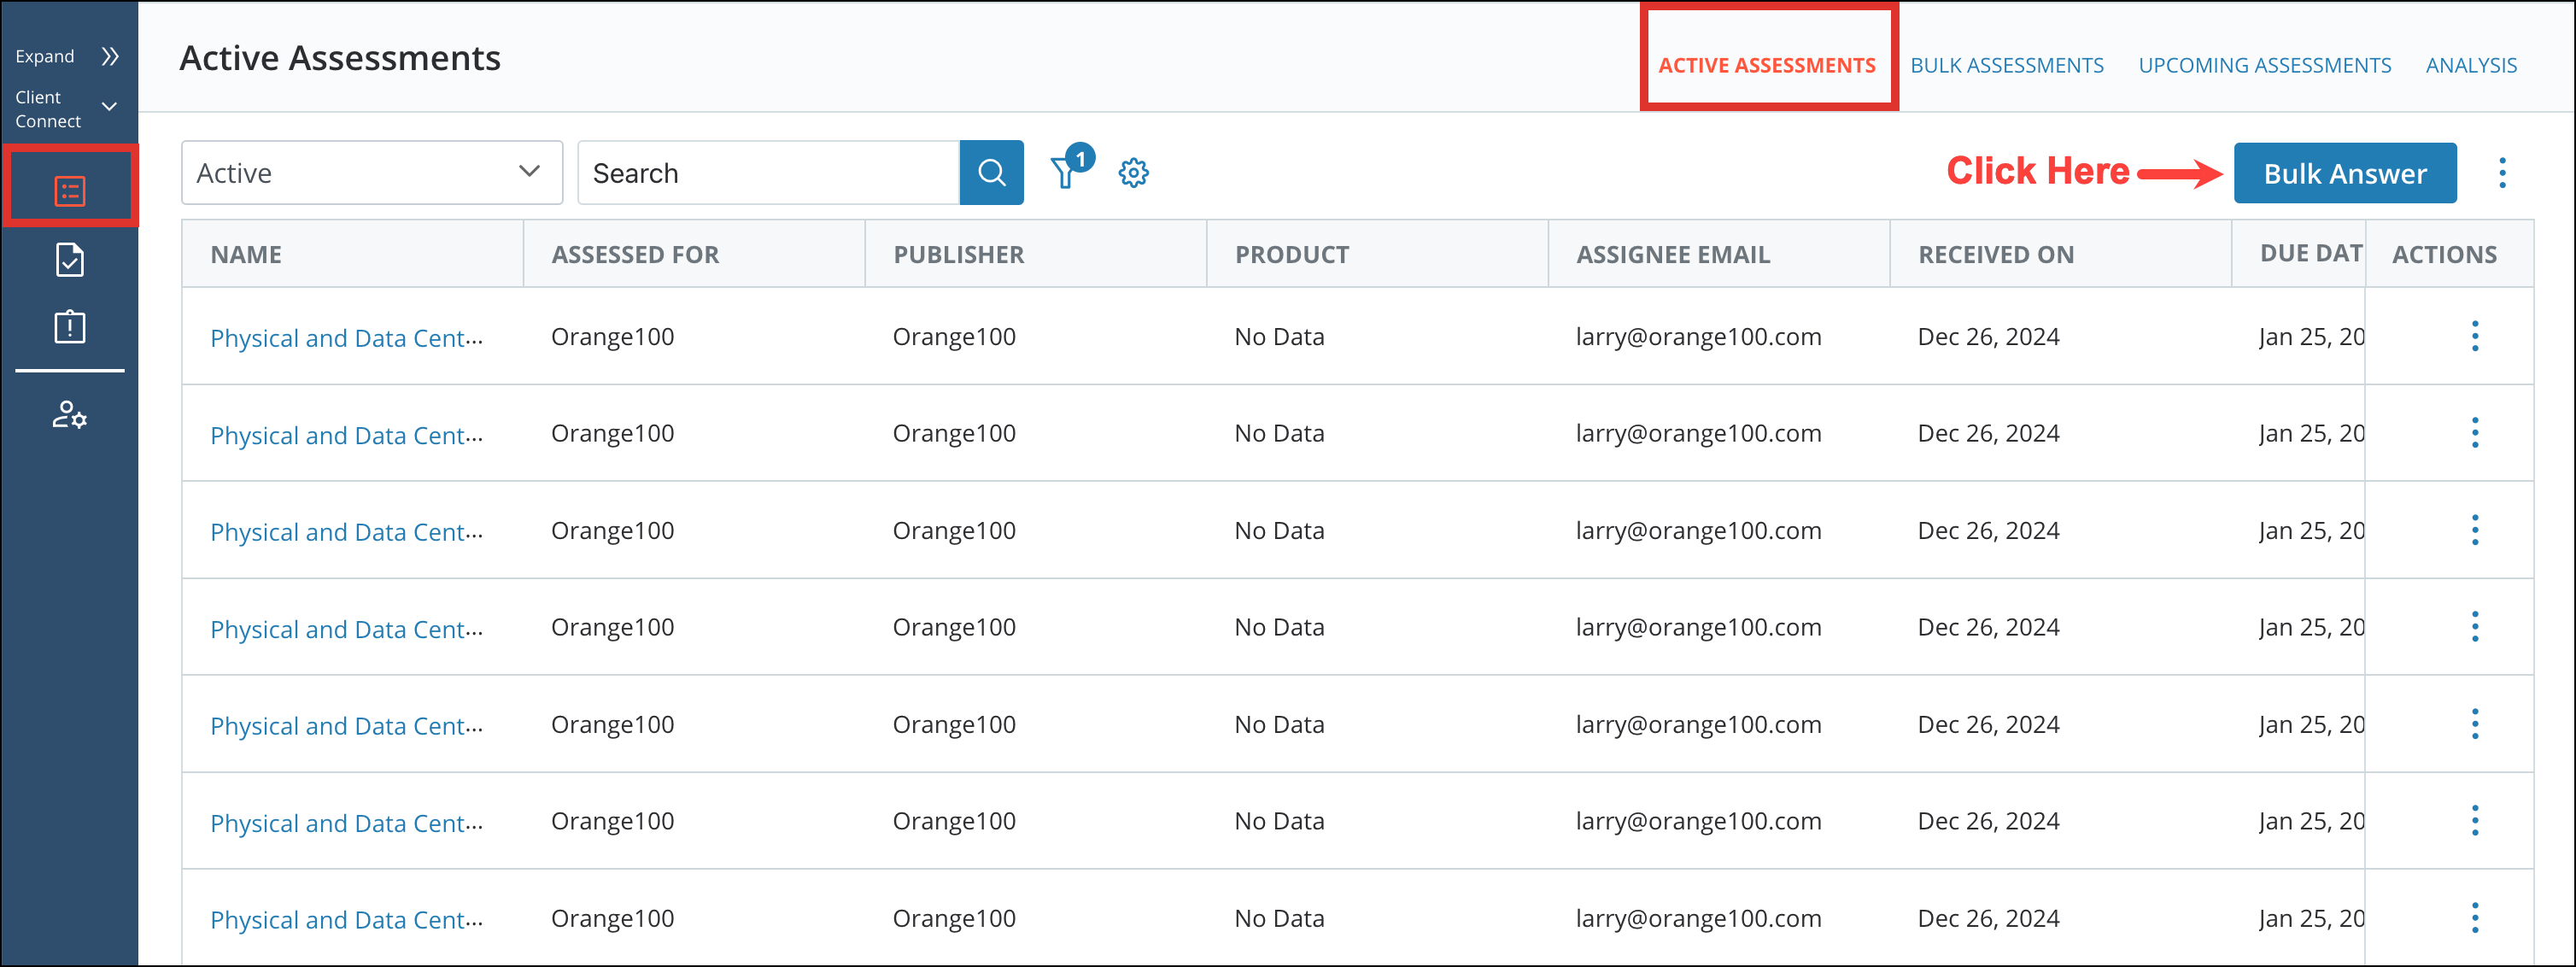The width and height of the screenshot is (2576, 967).
Task: Open the second row's Physical and Data Cent... link
Action: click(346, 434)
